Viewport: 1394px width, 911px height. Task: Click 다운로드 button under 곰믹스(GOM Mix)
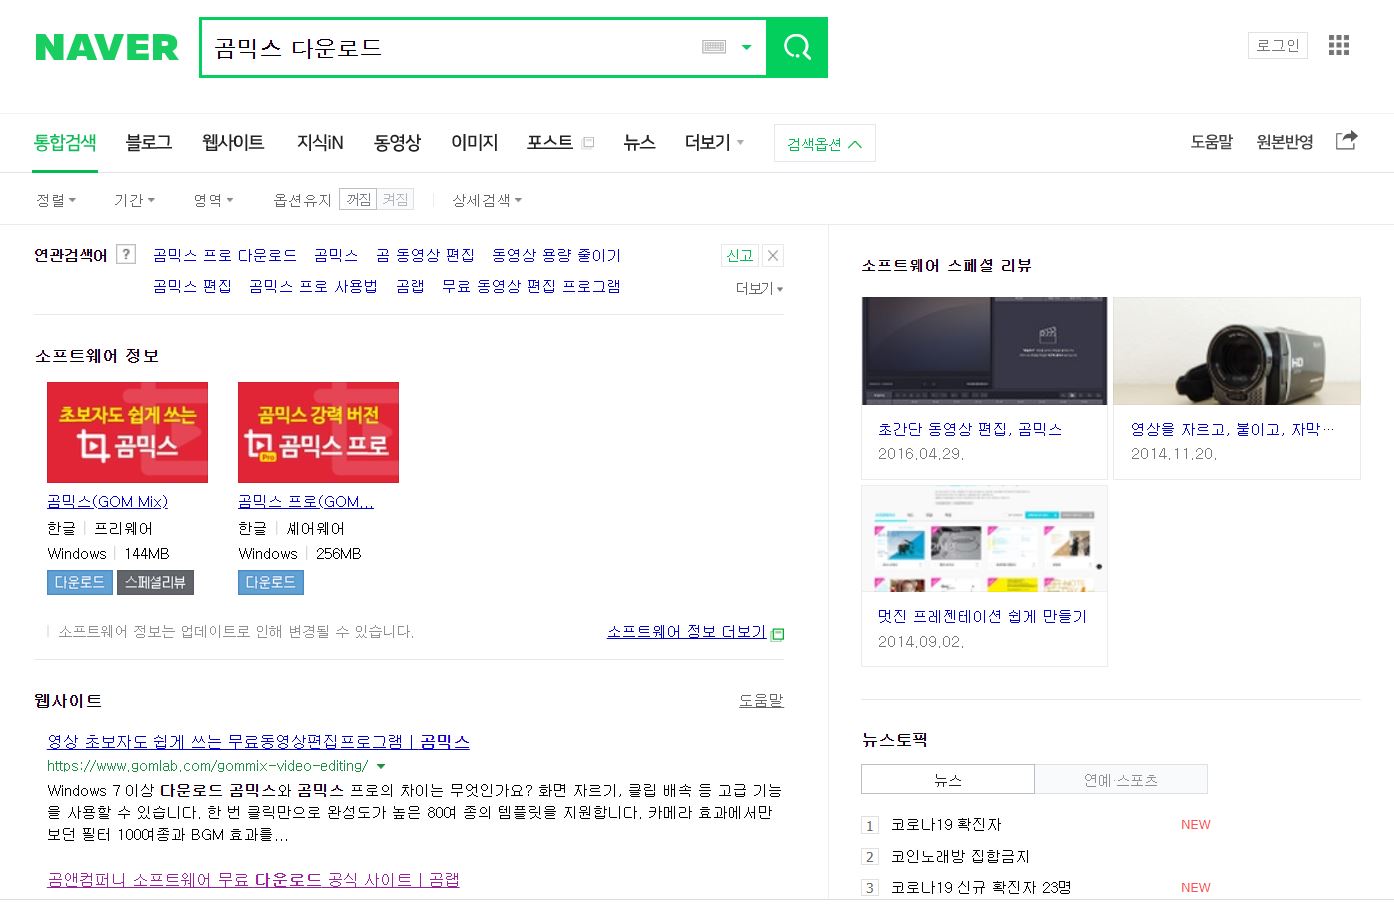pyautogui.click(x=79, y=582)
